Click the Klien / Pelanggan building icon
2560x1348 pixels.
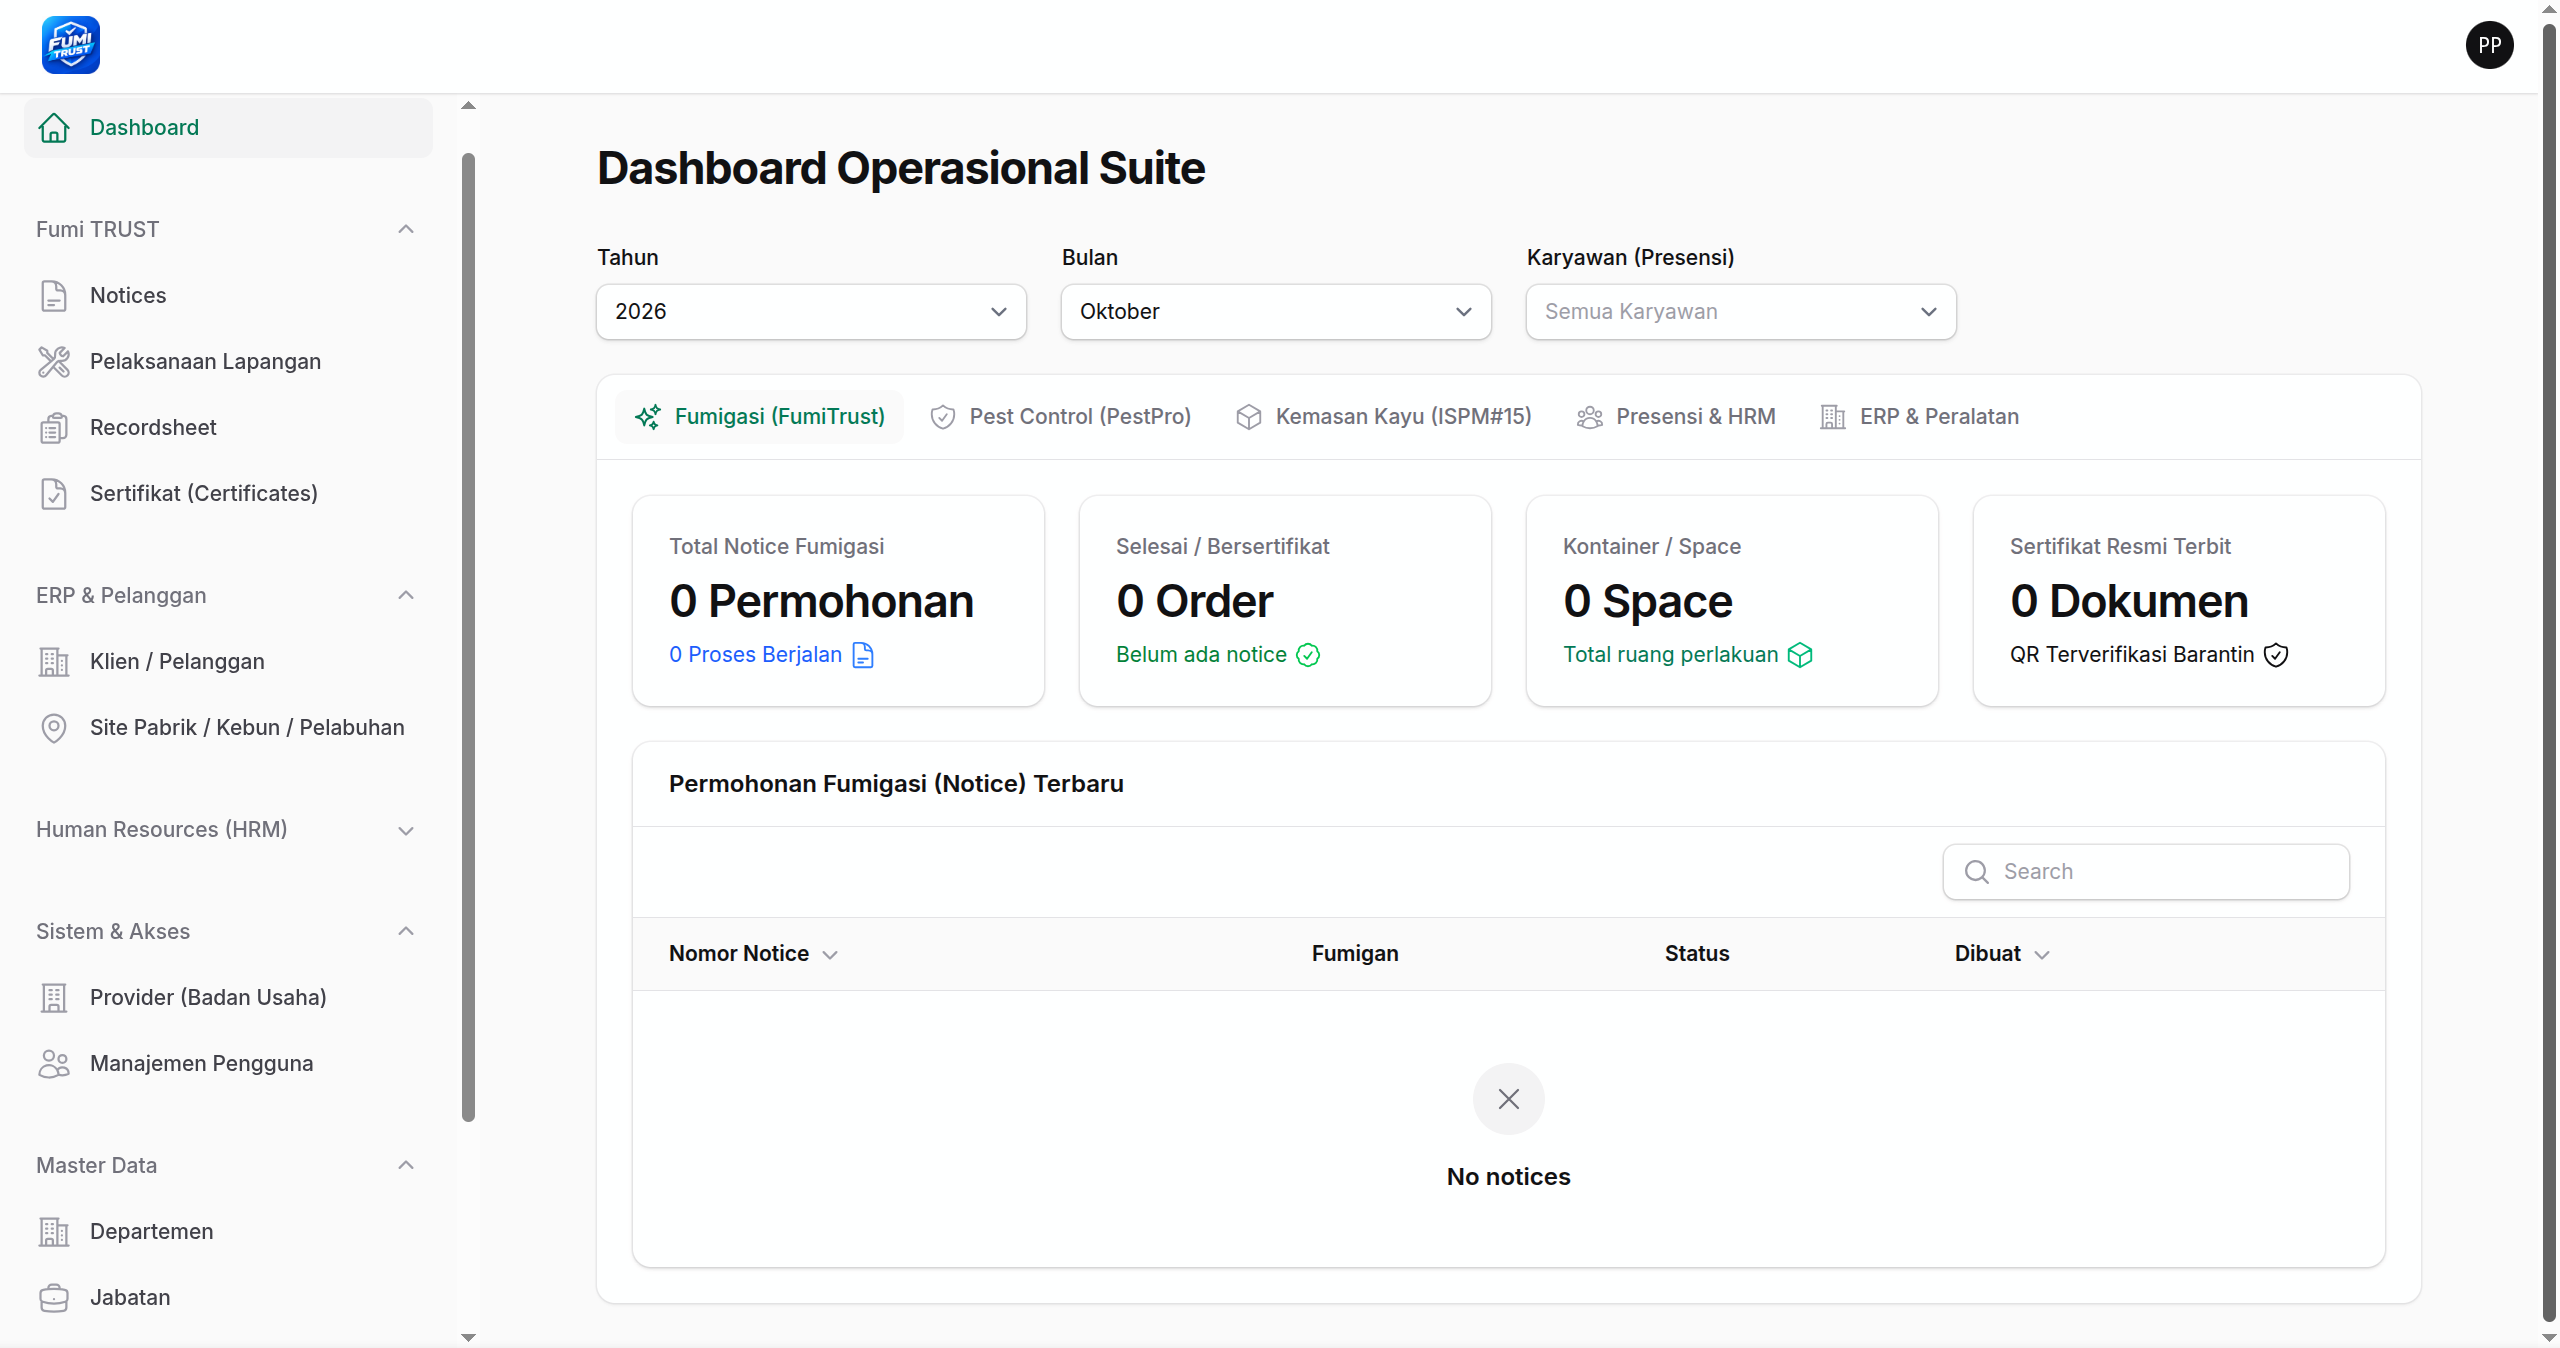[x=54, y=662]
